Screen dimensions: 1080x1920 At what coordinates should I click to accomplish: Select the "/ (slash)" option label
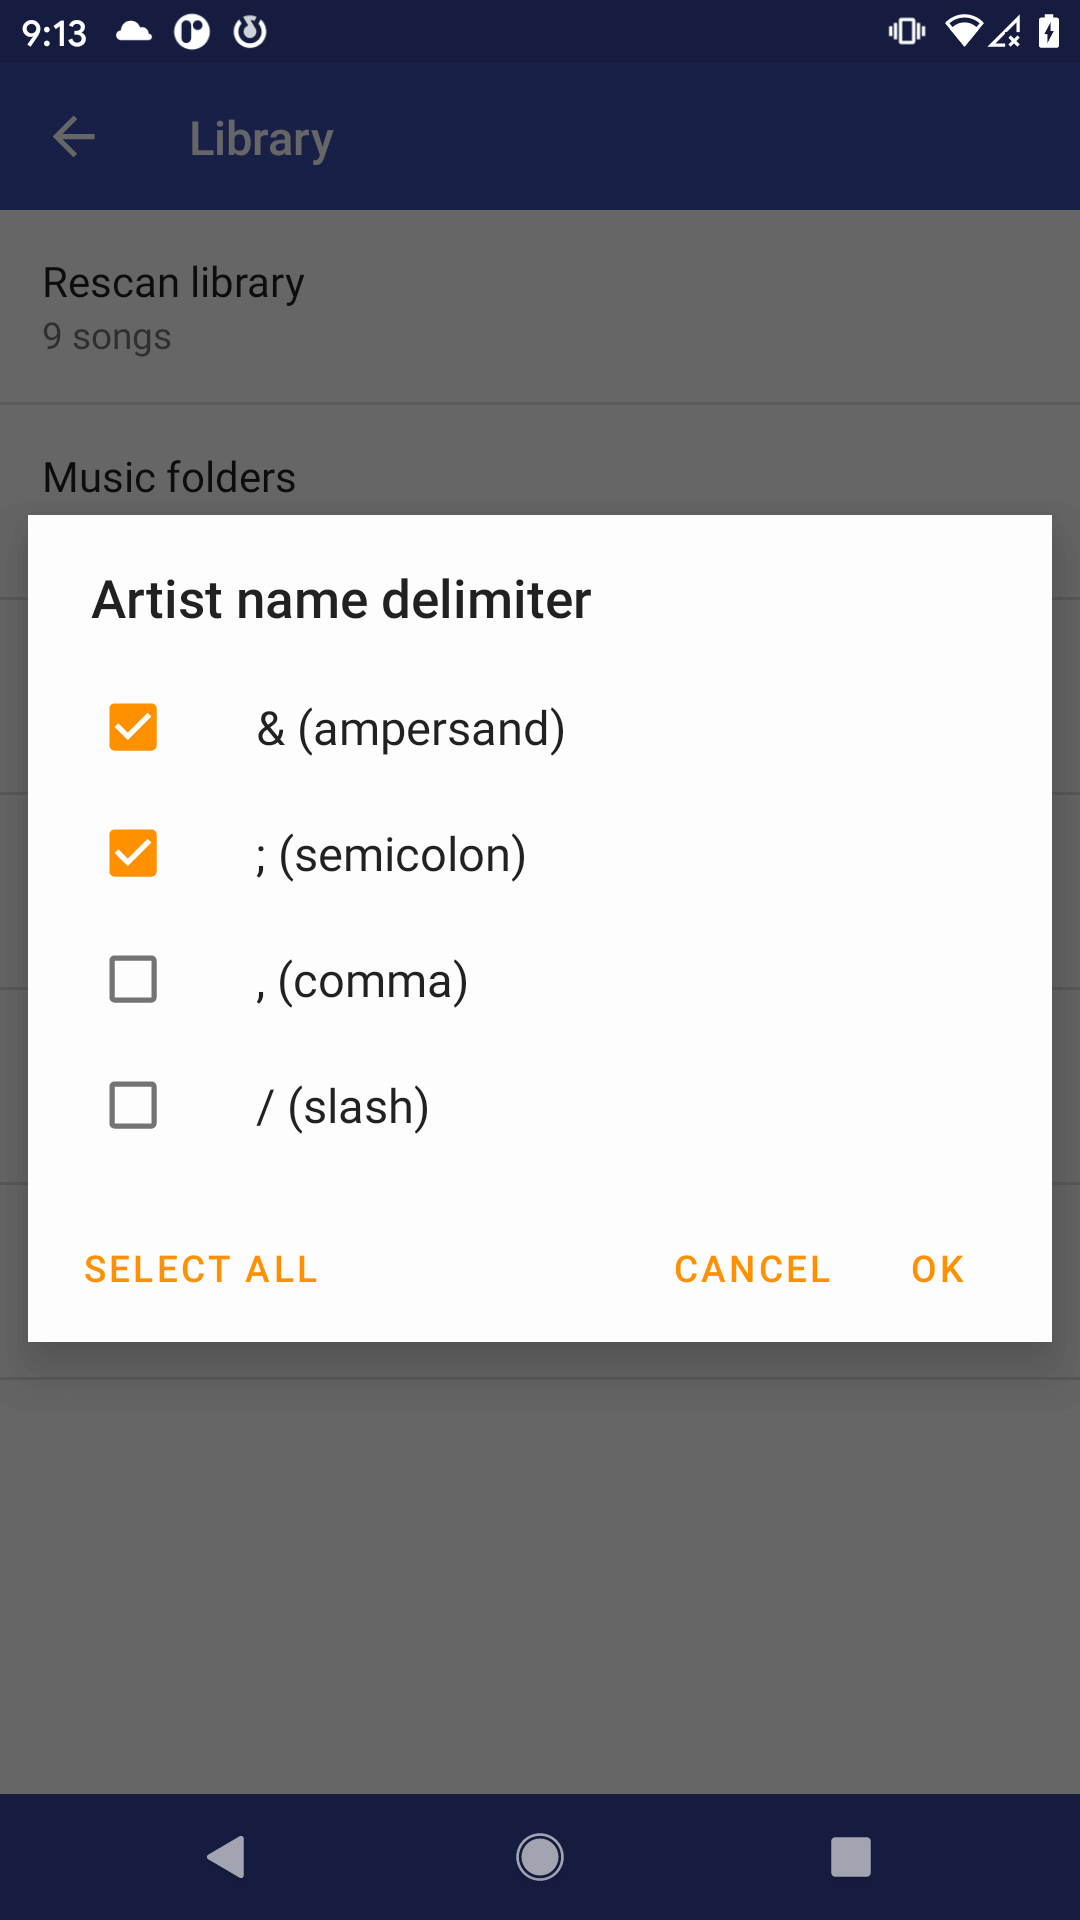click(x=343, y=1107)
